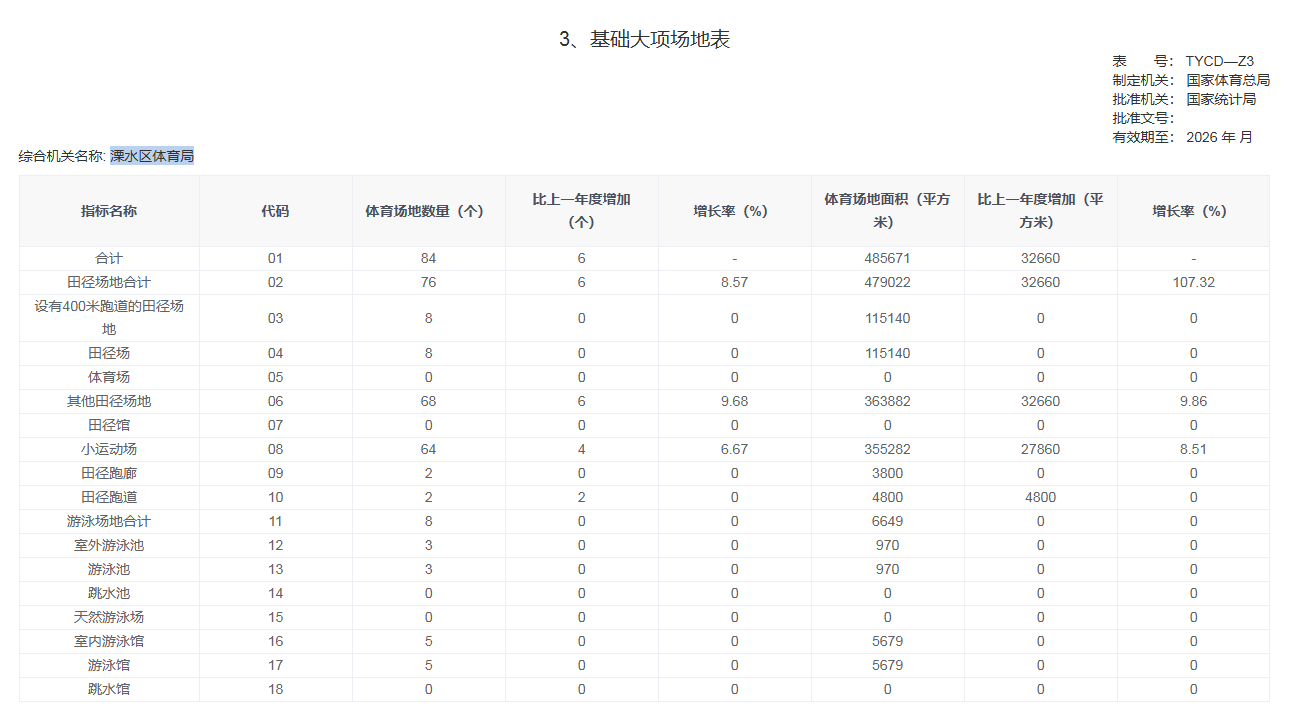Click the 指标名称 column header

pos(109,211)
